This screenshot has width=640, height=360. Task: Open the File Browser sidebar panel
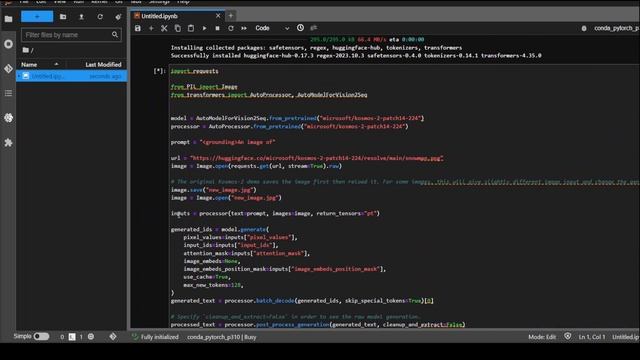pyautogui.click(x=8, y=19)
